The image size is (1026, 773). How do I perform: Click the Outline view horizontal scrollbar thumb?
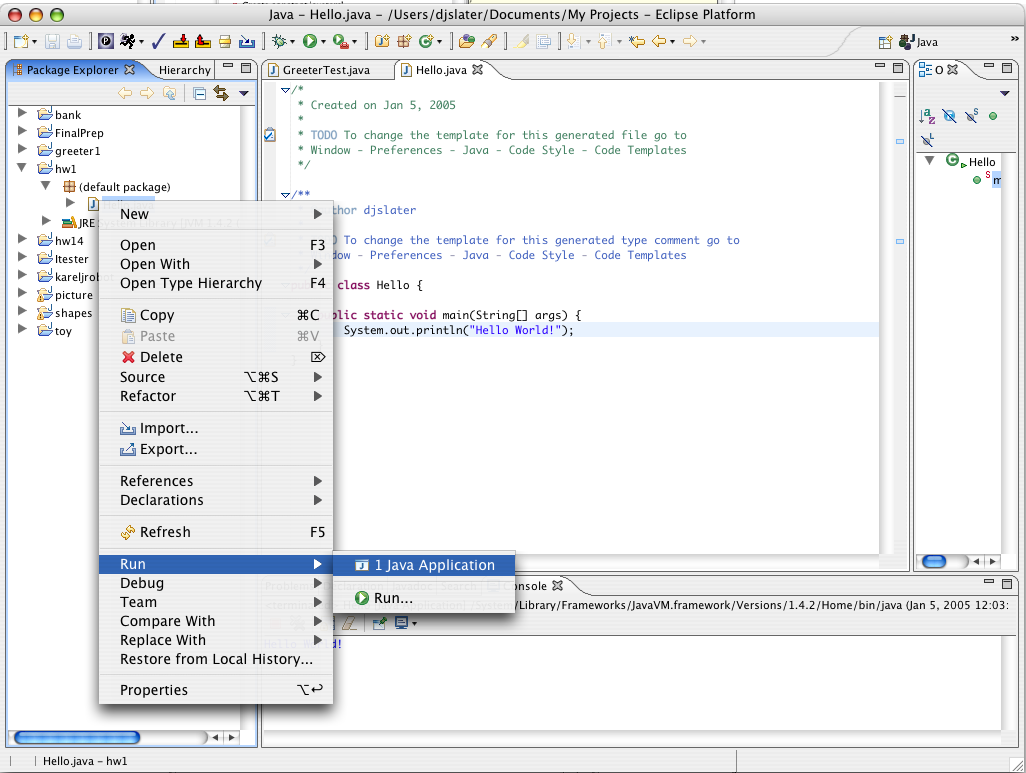[934, 561]
